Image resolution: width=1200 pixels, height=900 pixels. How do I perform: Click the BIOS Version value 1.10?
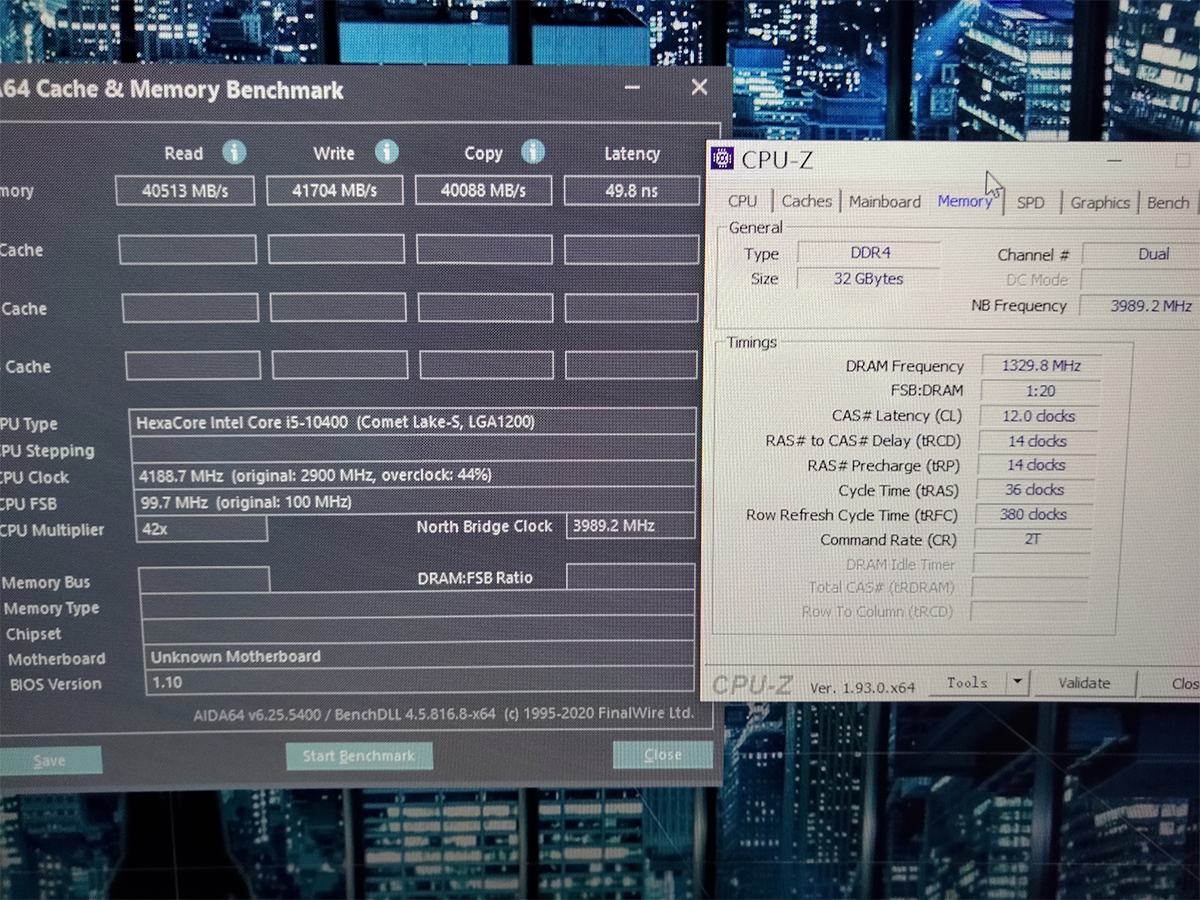tap(419, 683)
